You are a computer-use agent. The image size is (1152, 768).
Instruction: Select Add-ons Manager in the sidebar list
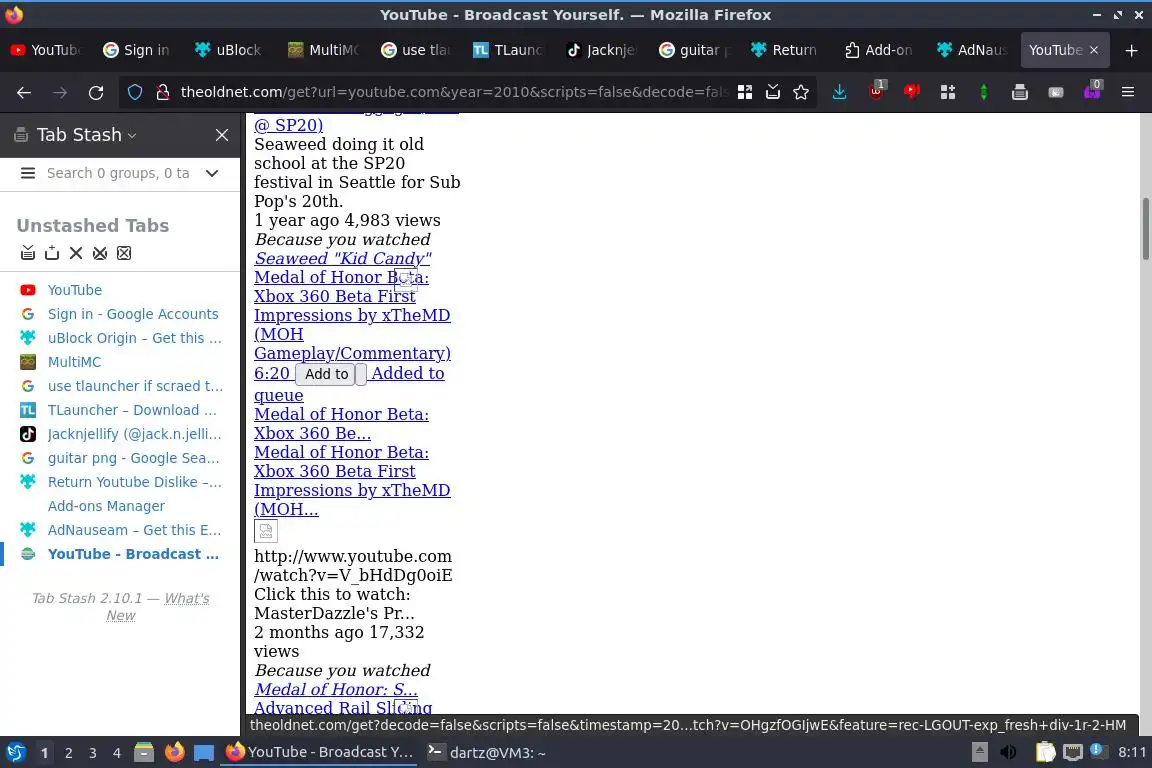pos(106,506)
